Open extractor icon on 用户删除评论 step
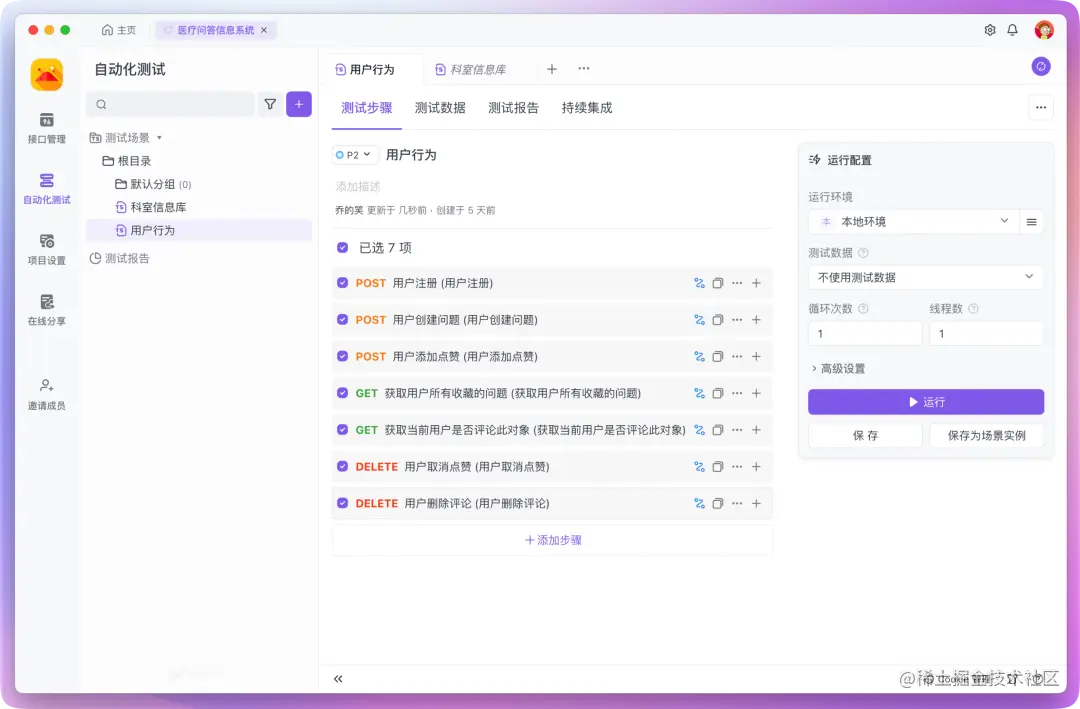The image size is (1080, 709). click(x=699, y=503)
